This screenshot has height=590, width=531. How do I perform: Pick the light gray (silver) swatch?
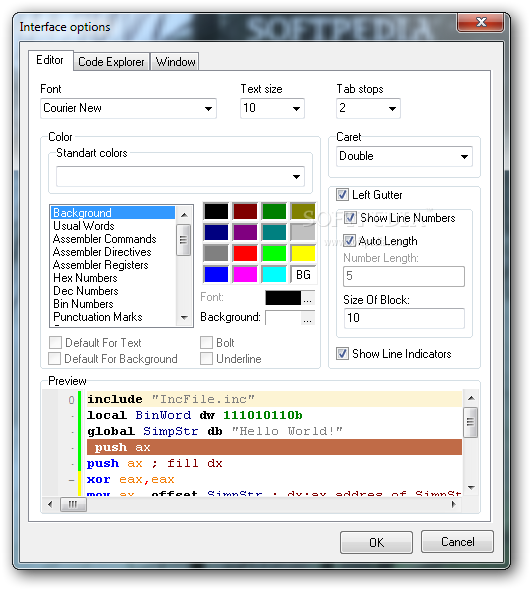(x=303, y=232)
